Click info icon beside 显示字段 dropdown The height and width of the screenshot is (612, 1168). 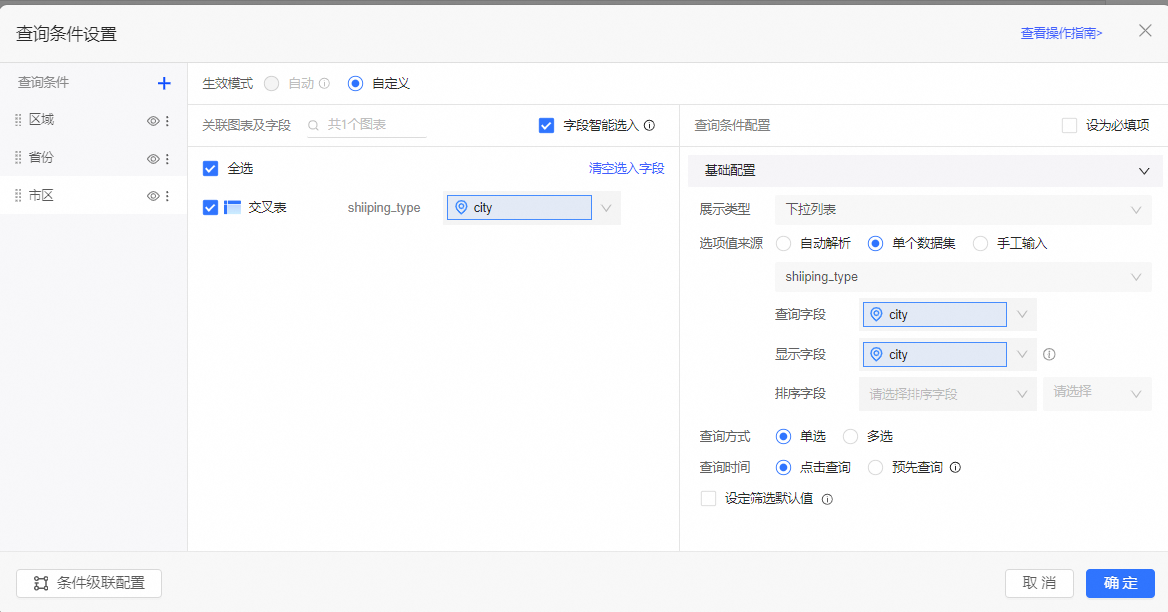pos(1049,354)
